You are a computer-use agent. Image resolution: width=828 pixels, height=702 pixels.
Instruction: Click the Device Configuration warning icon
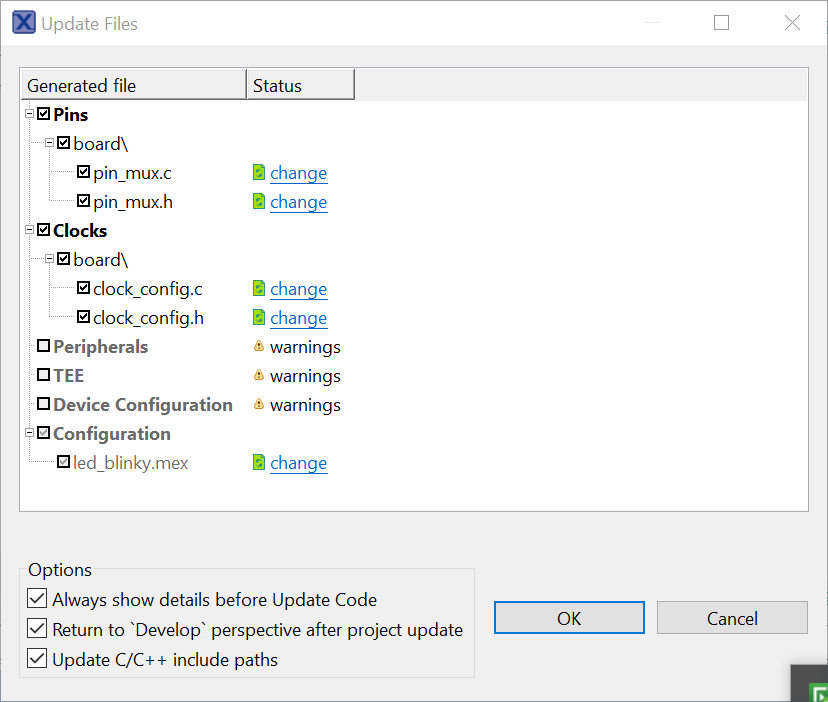pos(259,405)
